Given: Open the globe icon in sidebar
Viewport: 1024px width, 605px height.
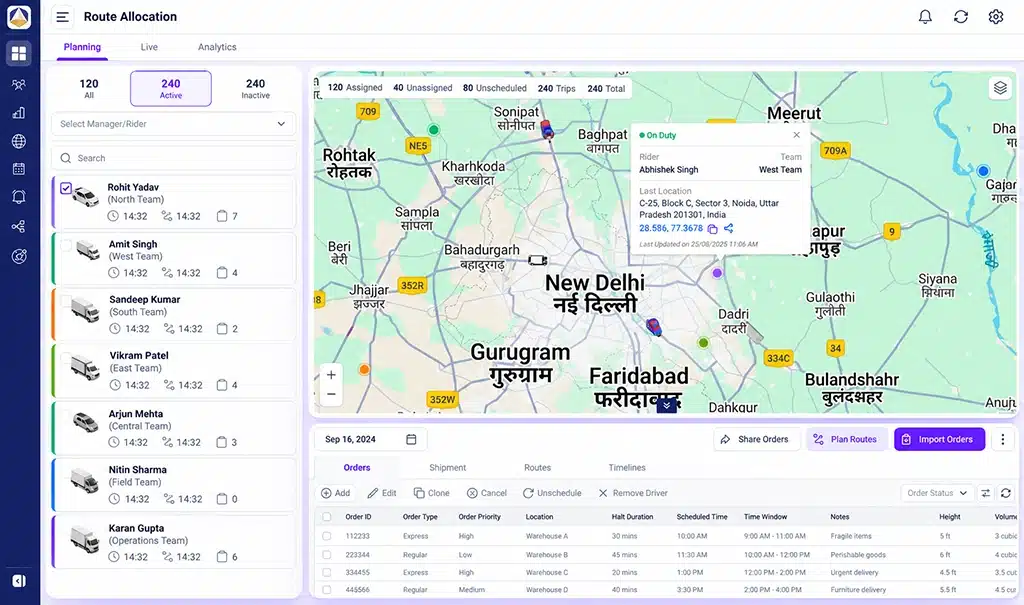Looking at the screenshot, I should [x=19, y=141].
